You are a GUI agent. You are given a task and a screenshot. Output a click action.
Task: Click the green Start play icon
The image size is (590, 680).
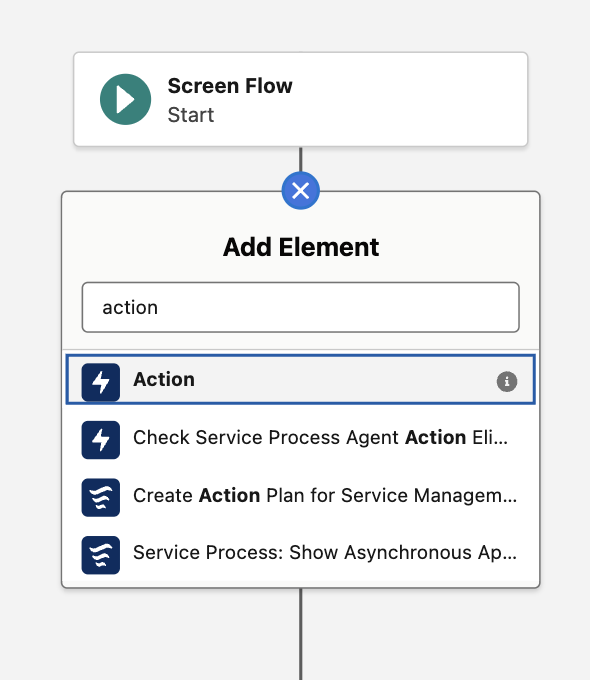125,99
